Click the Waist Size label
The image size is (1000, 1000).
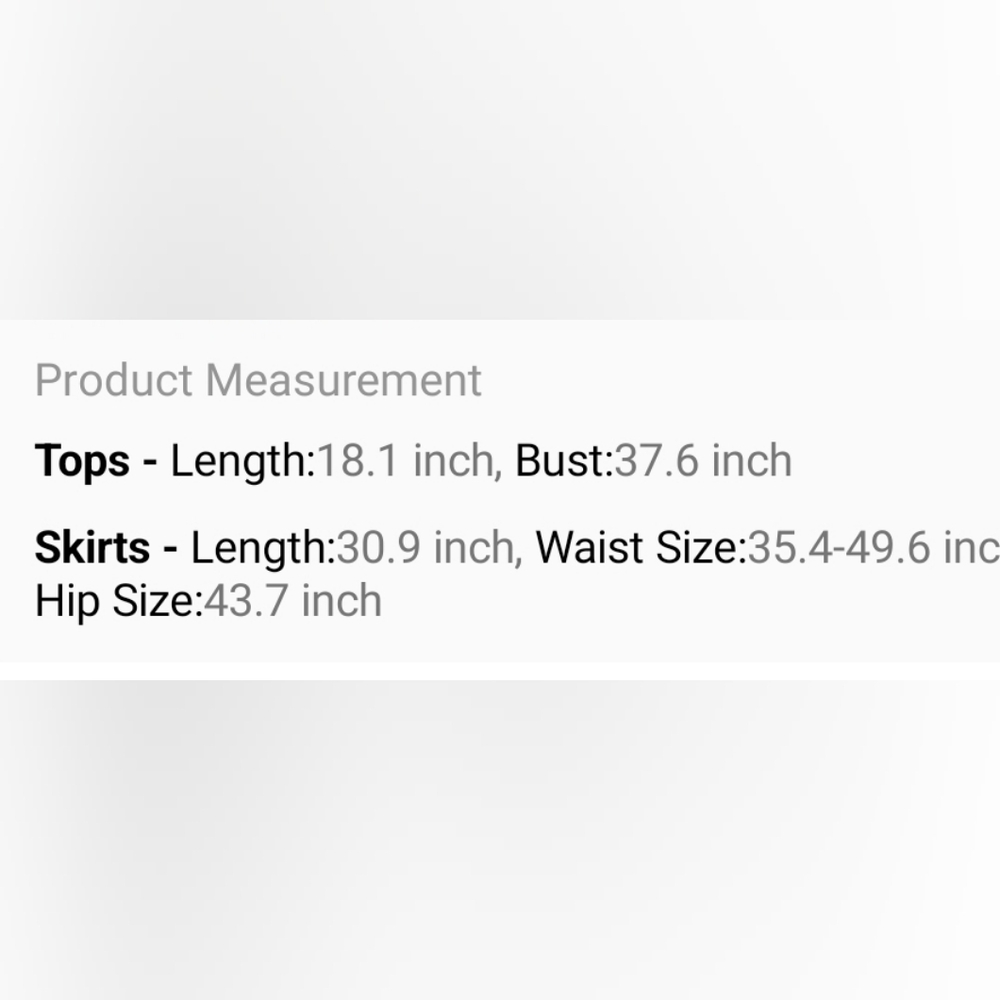(641, 548)
